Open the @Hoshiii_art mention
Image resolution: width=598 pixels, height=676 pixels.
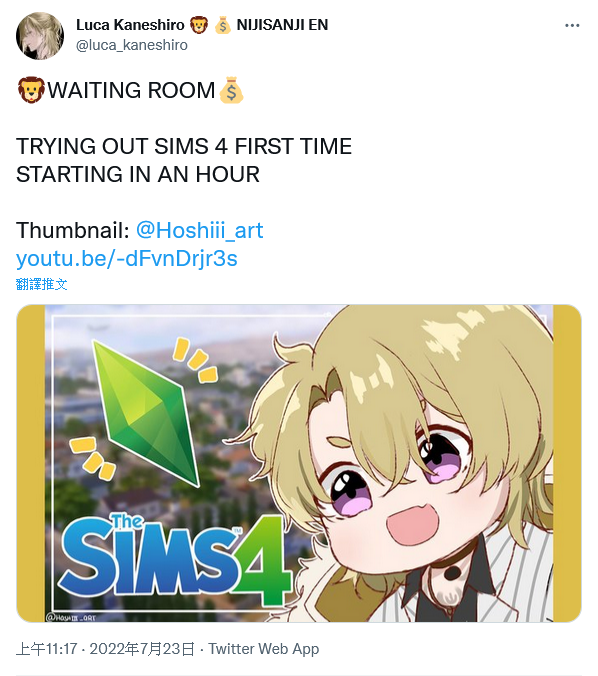coord(200,230)
